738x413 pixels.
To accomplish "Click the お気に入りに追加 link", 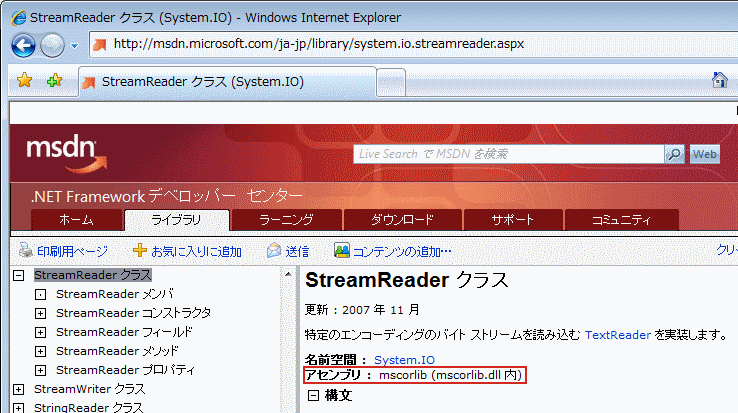I will point(196,251).
